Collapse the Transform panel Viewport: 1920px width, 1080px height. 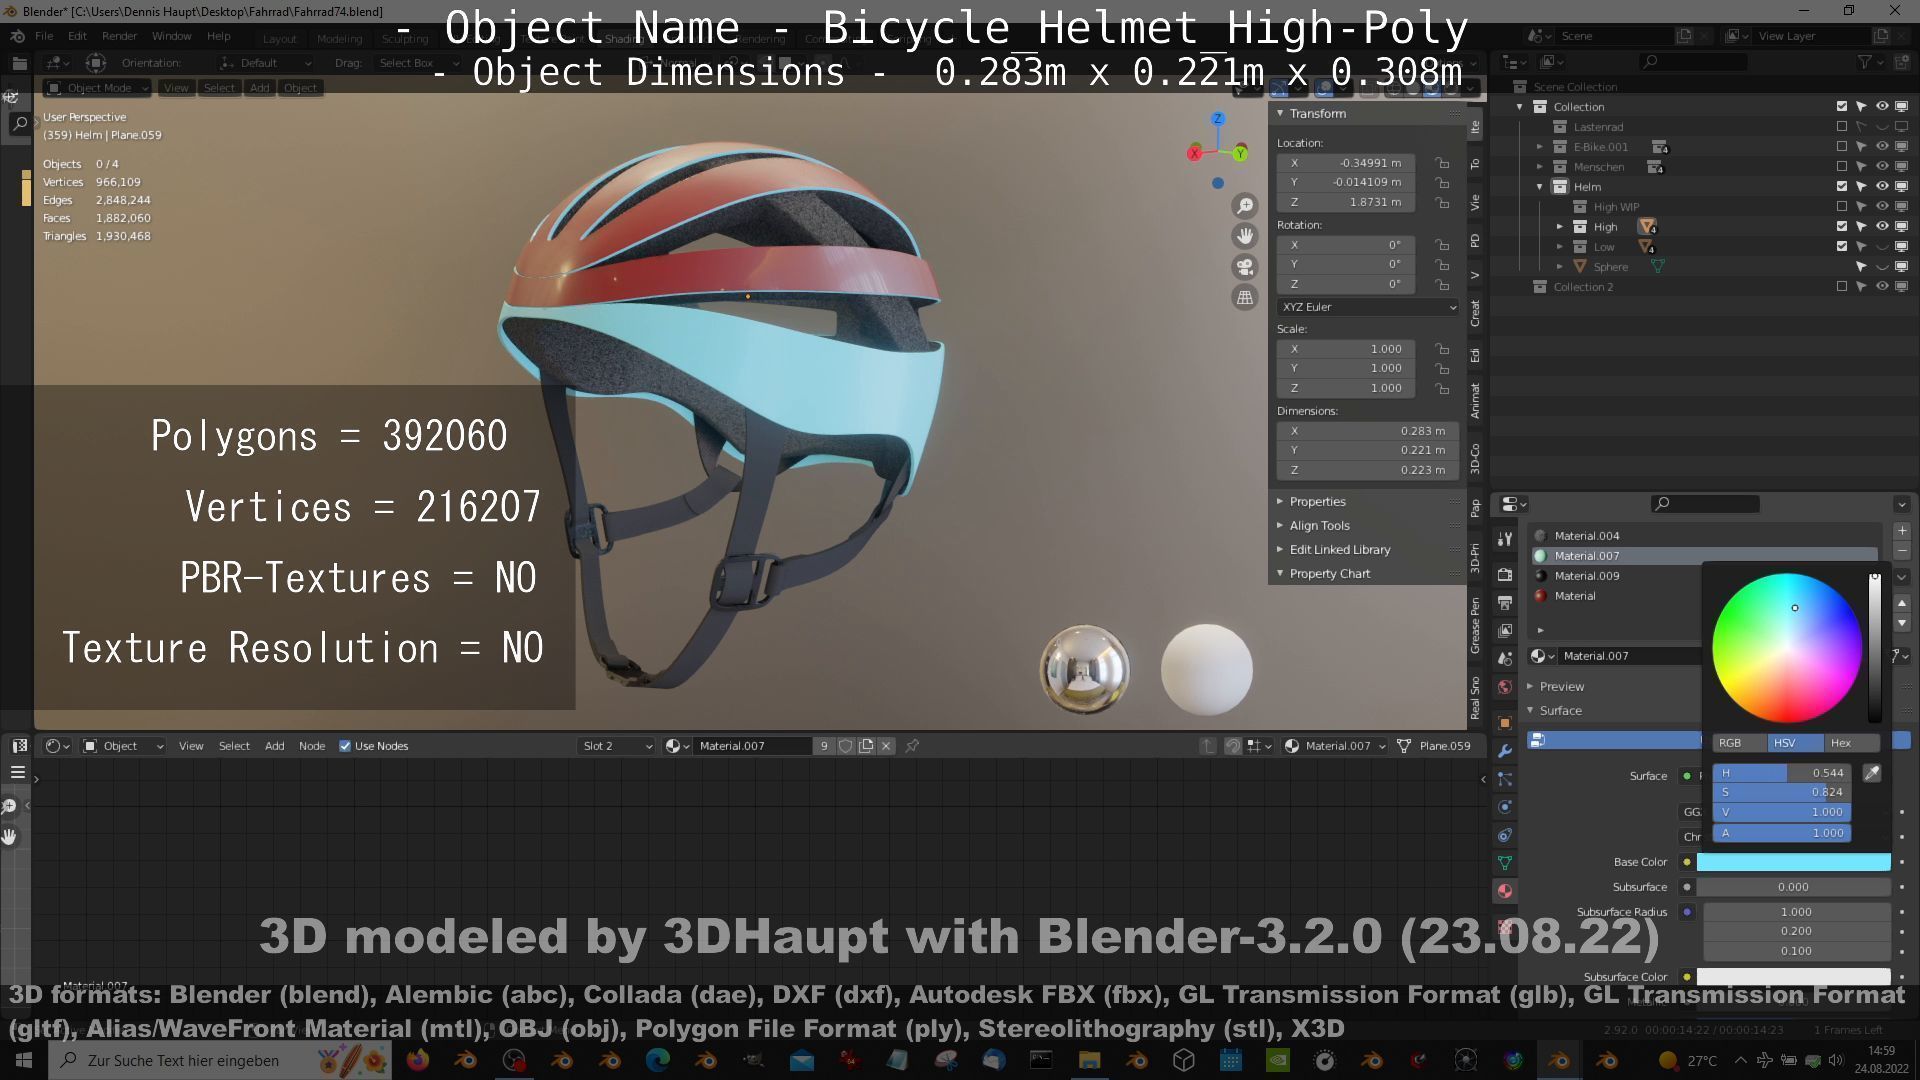[x=1280, y=113]
